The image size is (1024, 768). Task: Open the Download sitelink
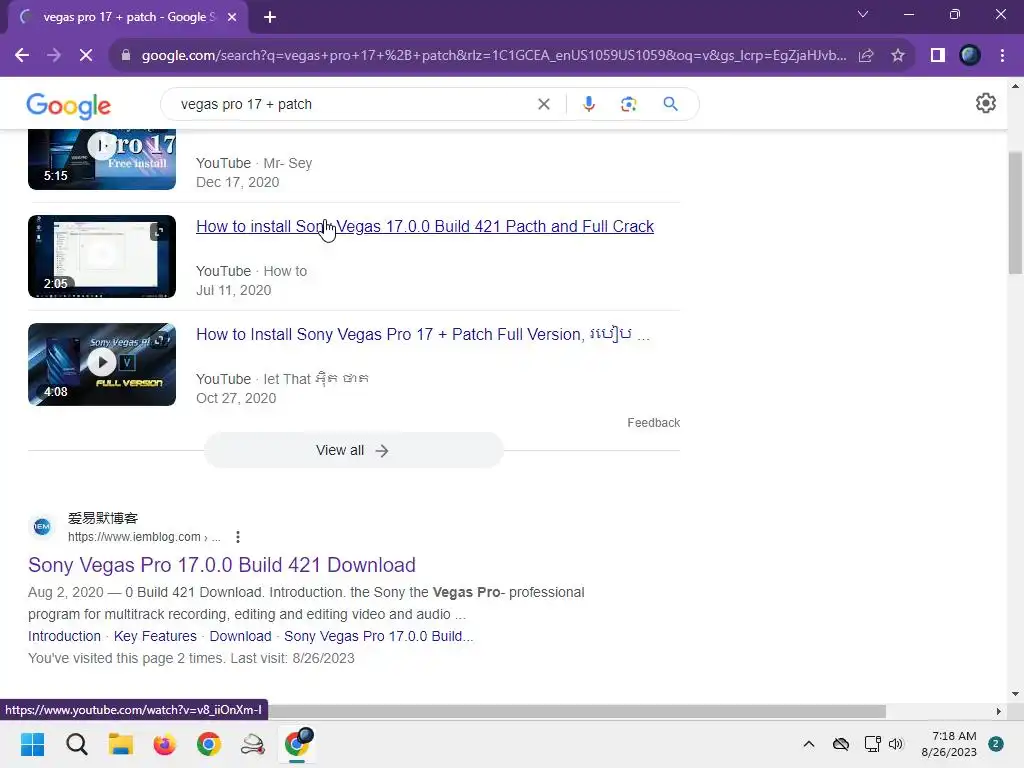pos(240,635)
